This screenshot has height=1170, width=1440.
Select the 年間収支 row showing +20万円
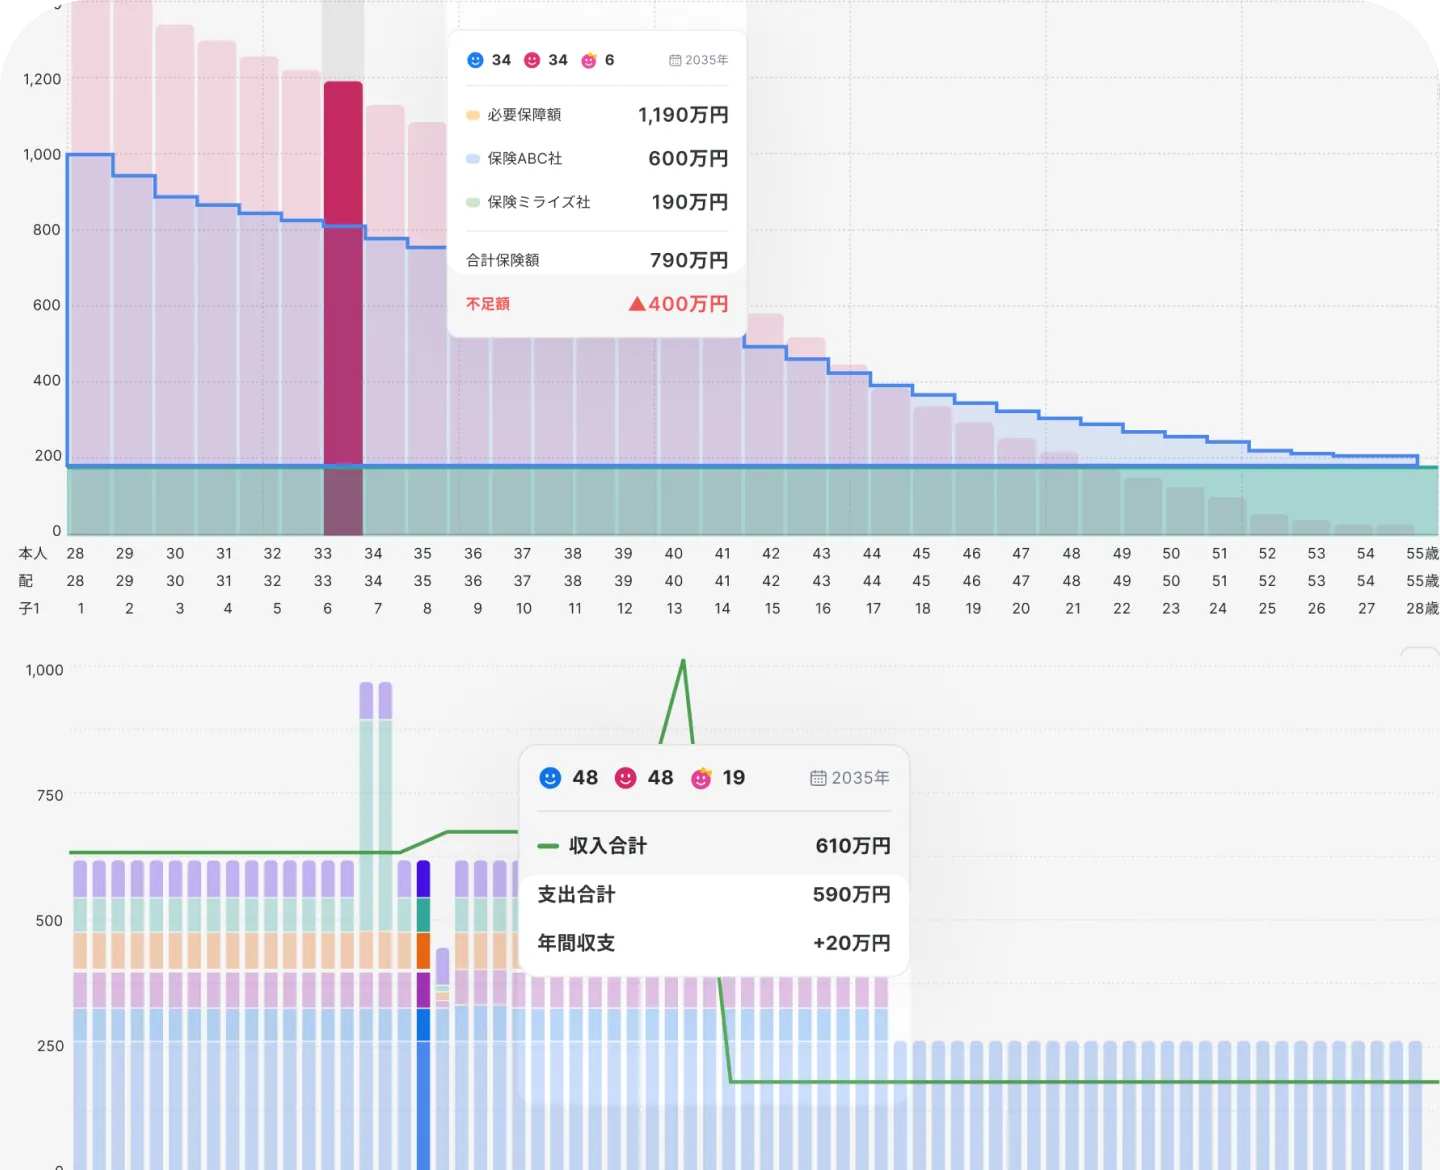click(713, 943)
